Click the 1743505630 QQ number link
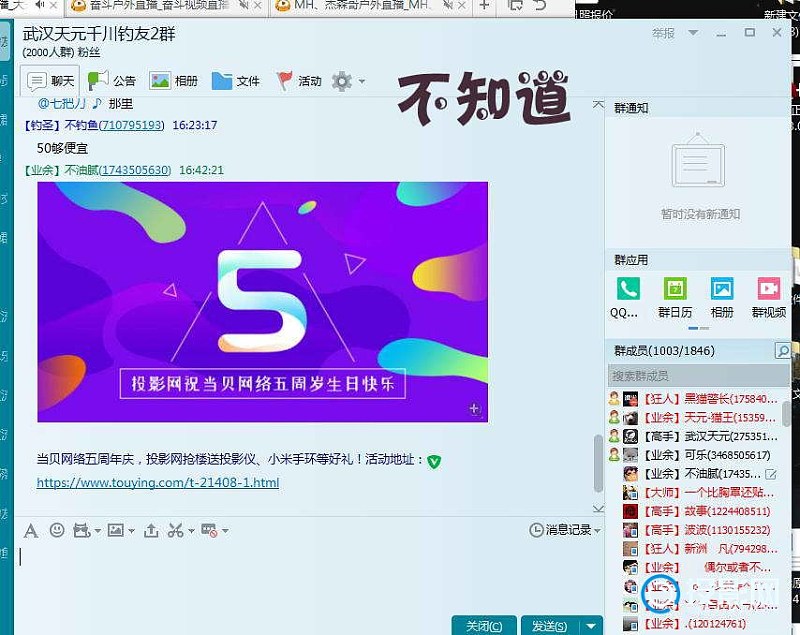 click(135, 170)
